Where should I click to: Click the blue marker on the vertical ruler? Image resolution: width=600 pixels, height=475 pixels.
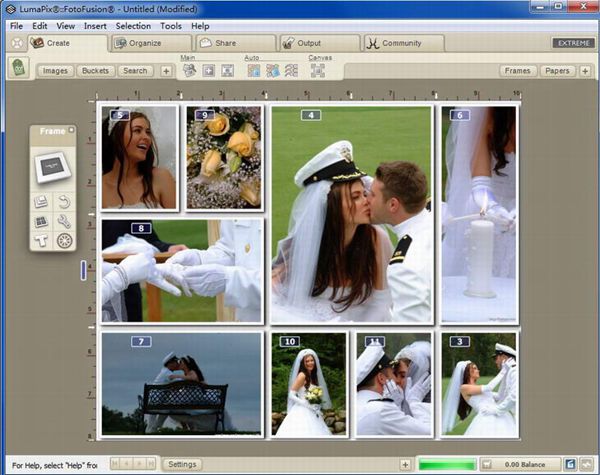(84, 270)
